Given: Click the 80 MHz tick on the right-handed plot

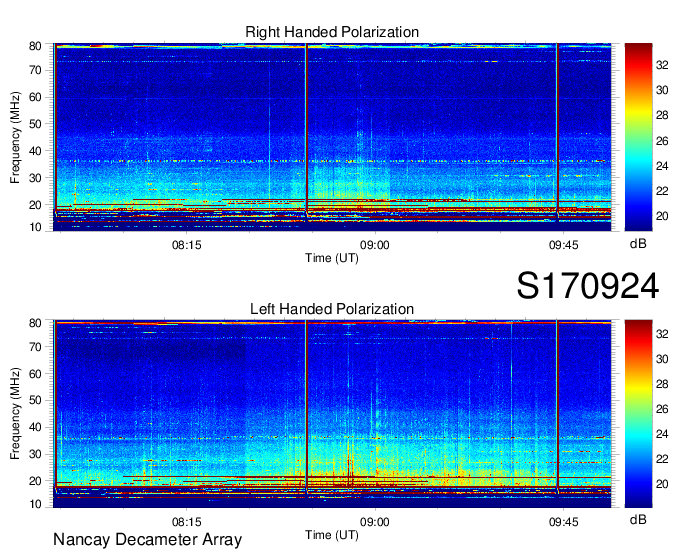Looking at the screenshot, I should pyautogui.click(x=35, y=46).
